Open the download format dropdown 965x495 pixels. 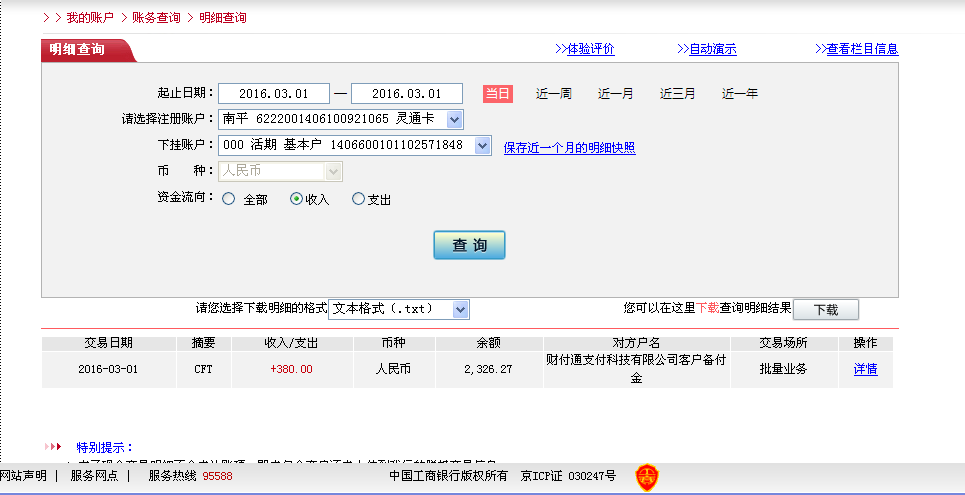click(x=460, y=310)
